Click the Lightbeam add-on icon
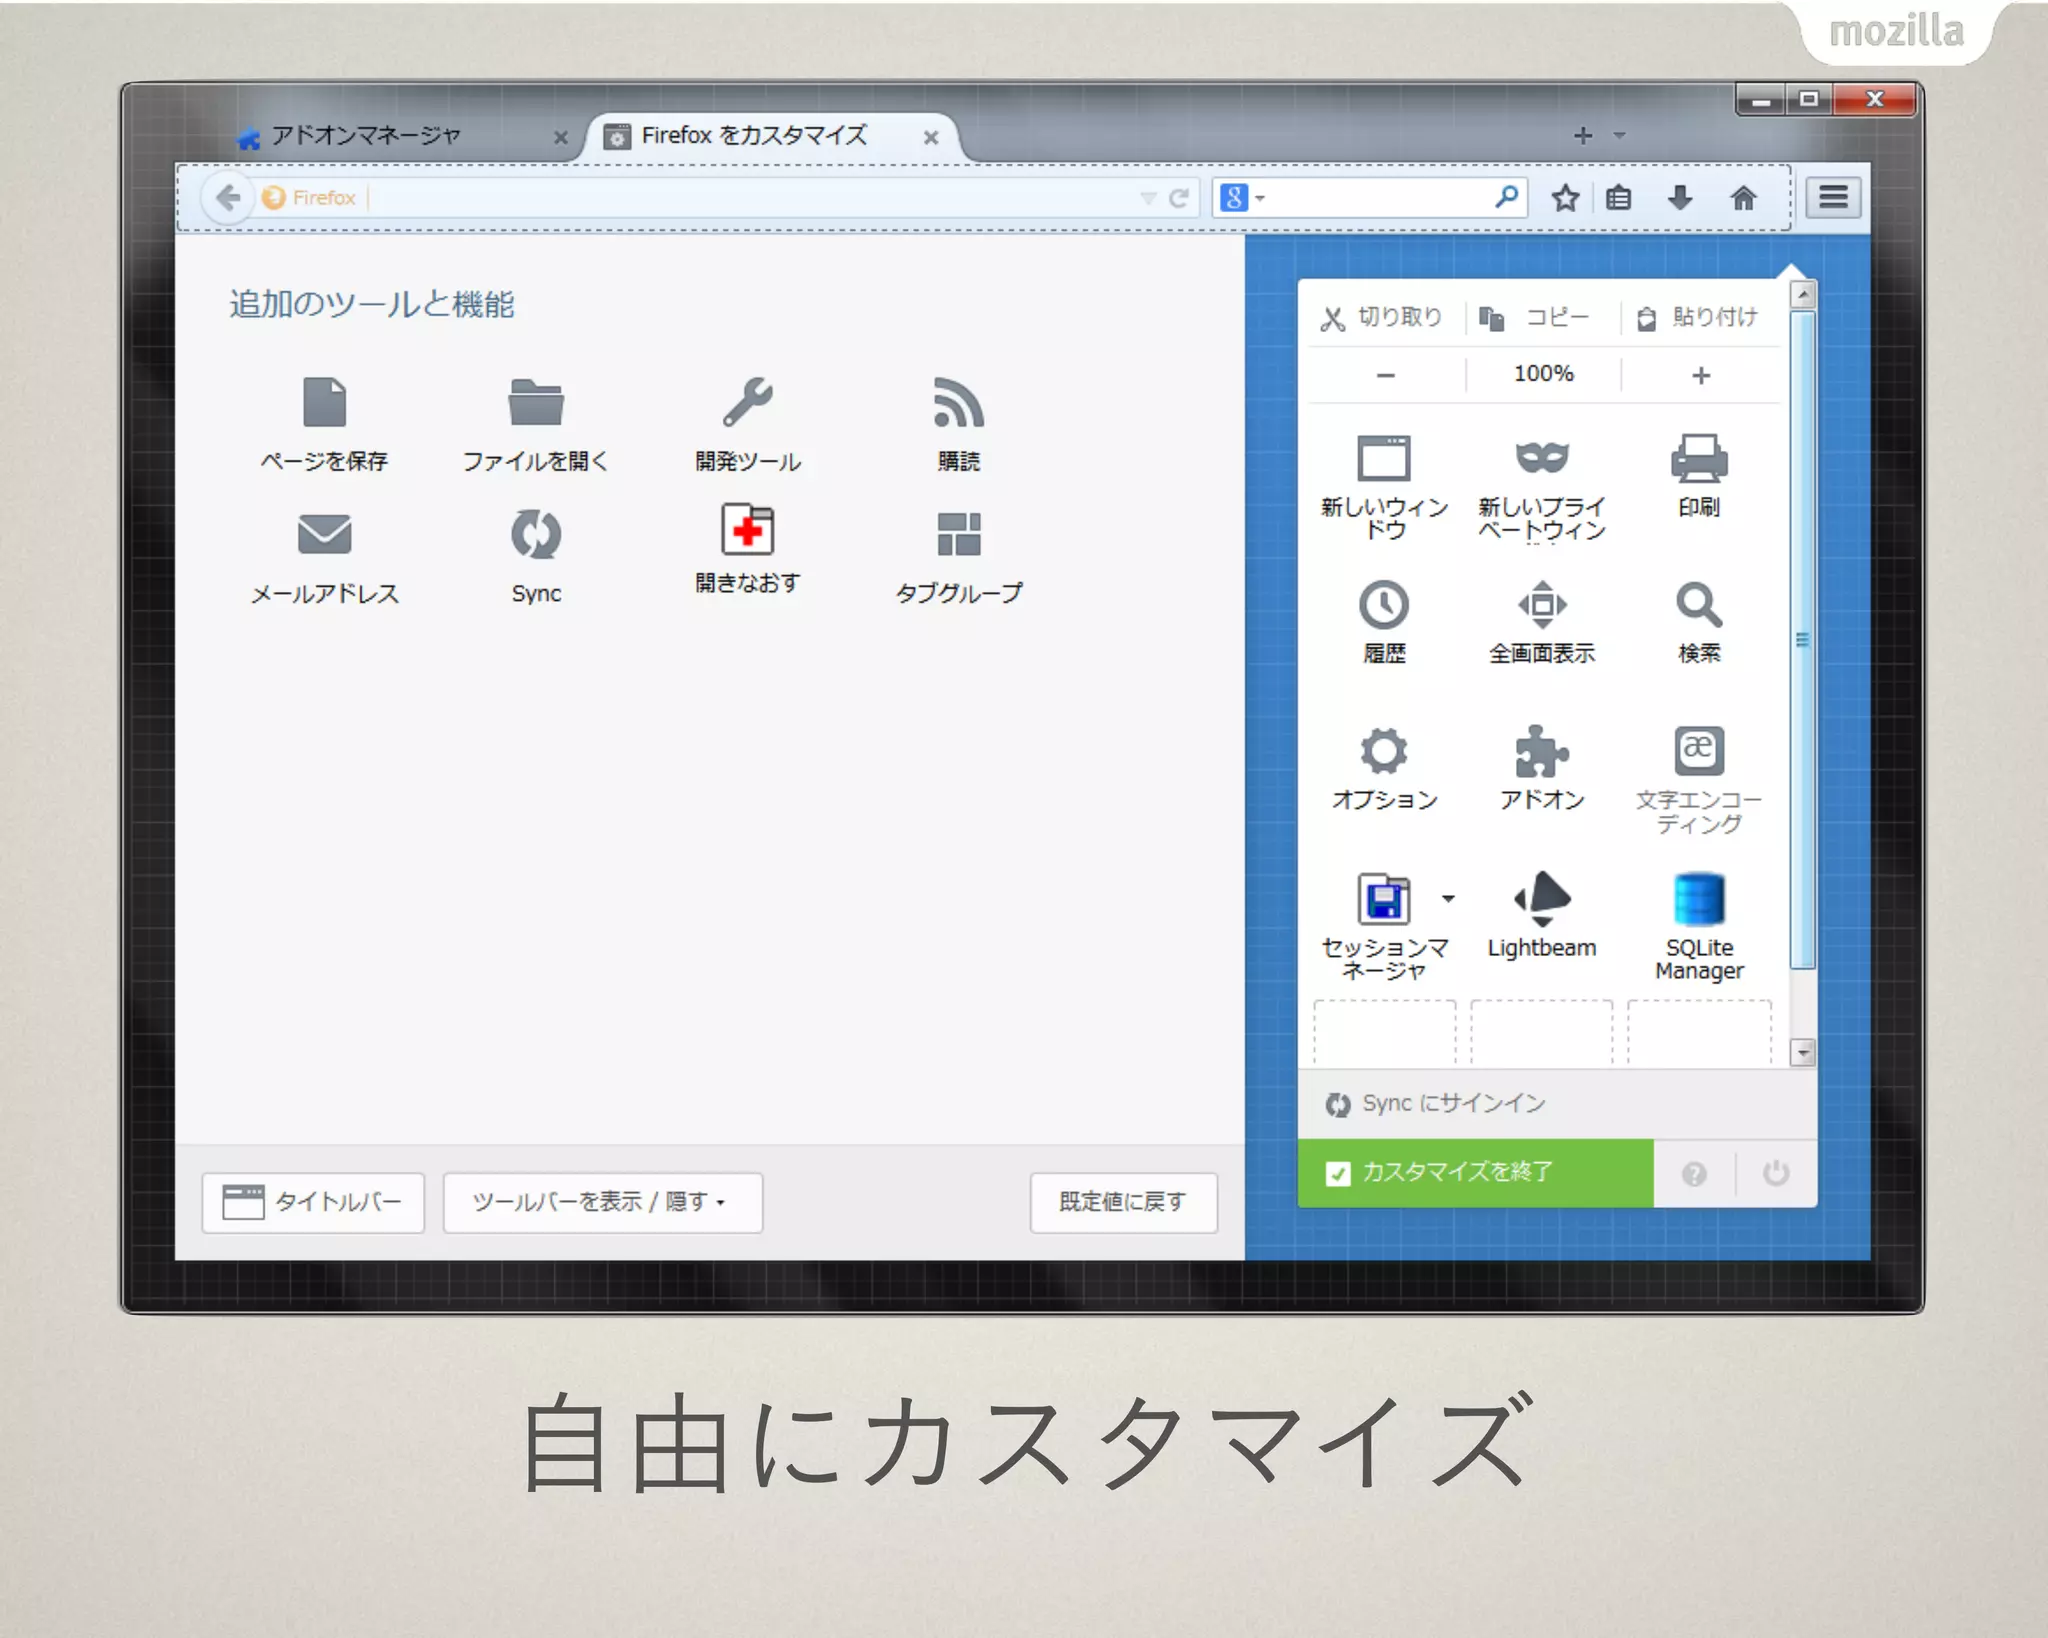The image size is (2048, 1638). point(1541,899)
